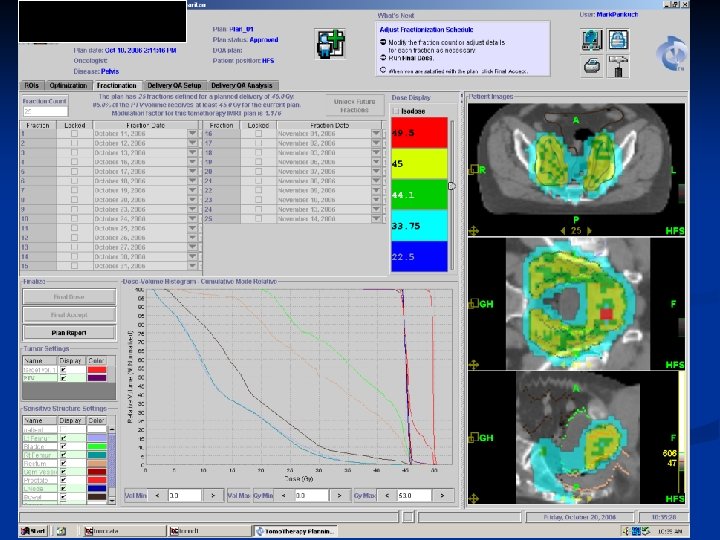This screenshot has height=540, width=720.
Task: Open the Delivery QA Analysis tab
Action: coord(242,85)
